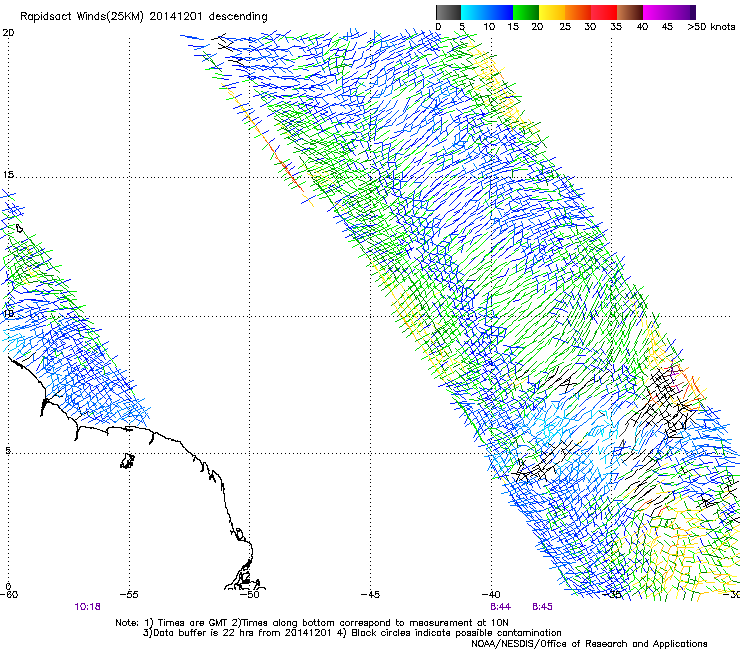Click longitude label '-60' at bottom-left
Viewport: 740px width, 650px height.
(x=8, y=595)
